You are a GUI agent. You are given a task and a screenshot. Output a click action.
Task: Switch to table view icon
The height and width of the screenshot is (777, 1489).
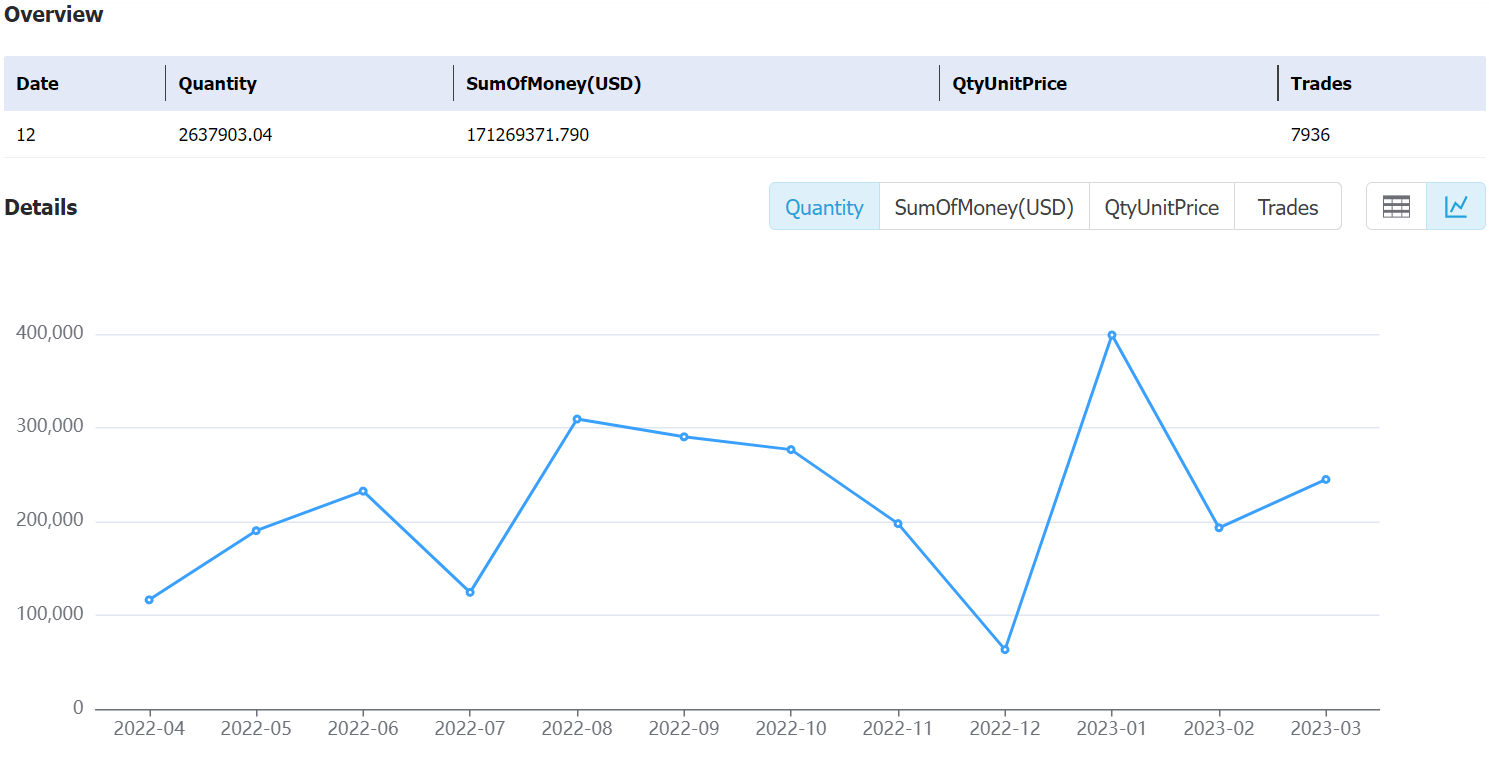click(x=1396, y=207)
